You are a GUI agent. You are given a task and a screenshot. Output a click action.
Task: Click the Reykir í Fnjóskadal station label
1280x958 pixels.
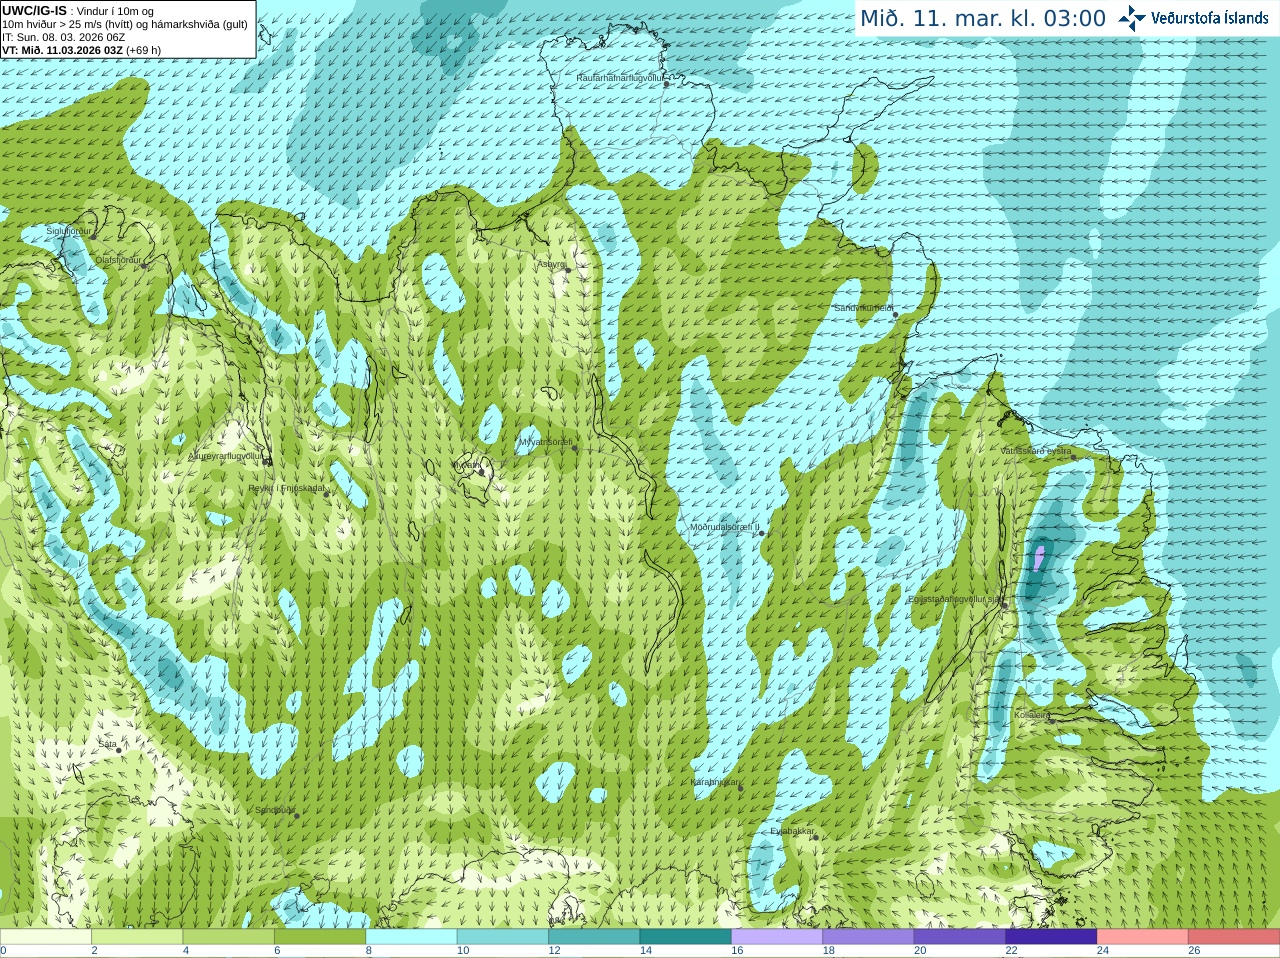(x=287, y=488)
